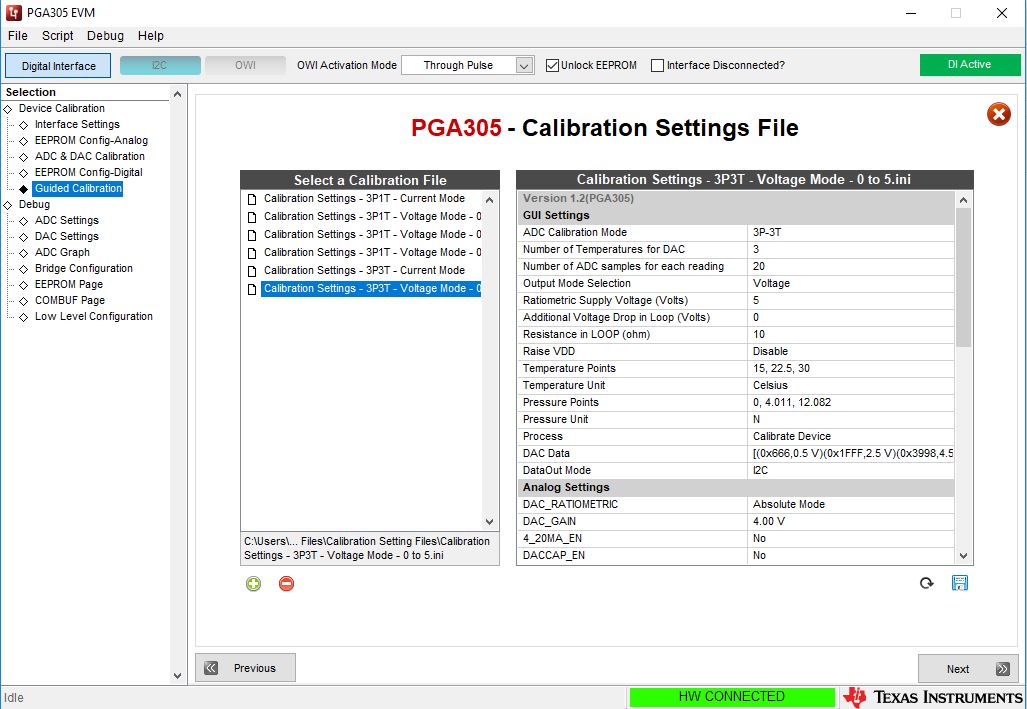The height and width of the screenshot is (709, 1027).
Task: Open COMBUF Page in the tree
Action: (70, 301)
